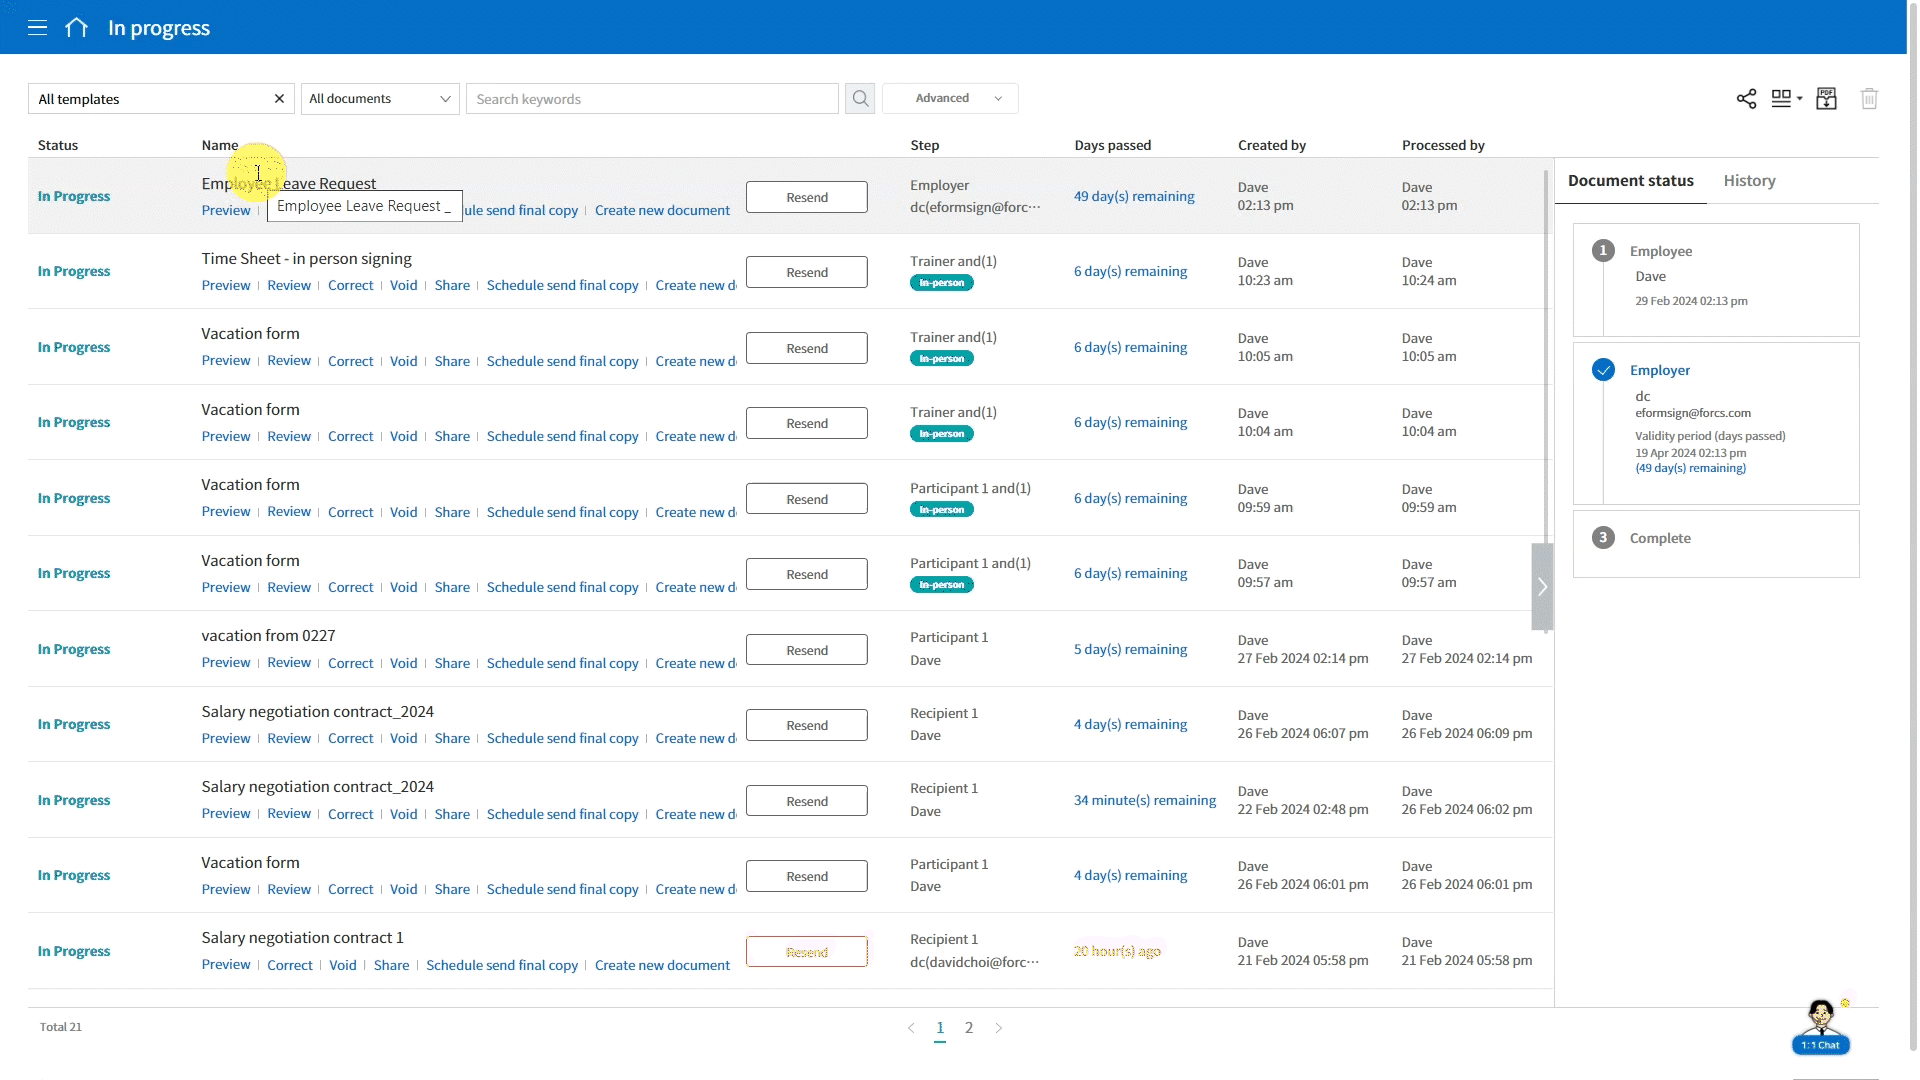Resend the Time Sheet in person signing
This screenshot has width=1920, height=1080.
pos(807,272)
